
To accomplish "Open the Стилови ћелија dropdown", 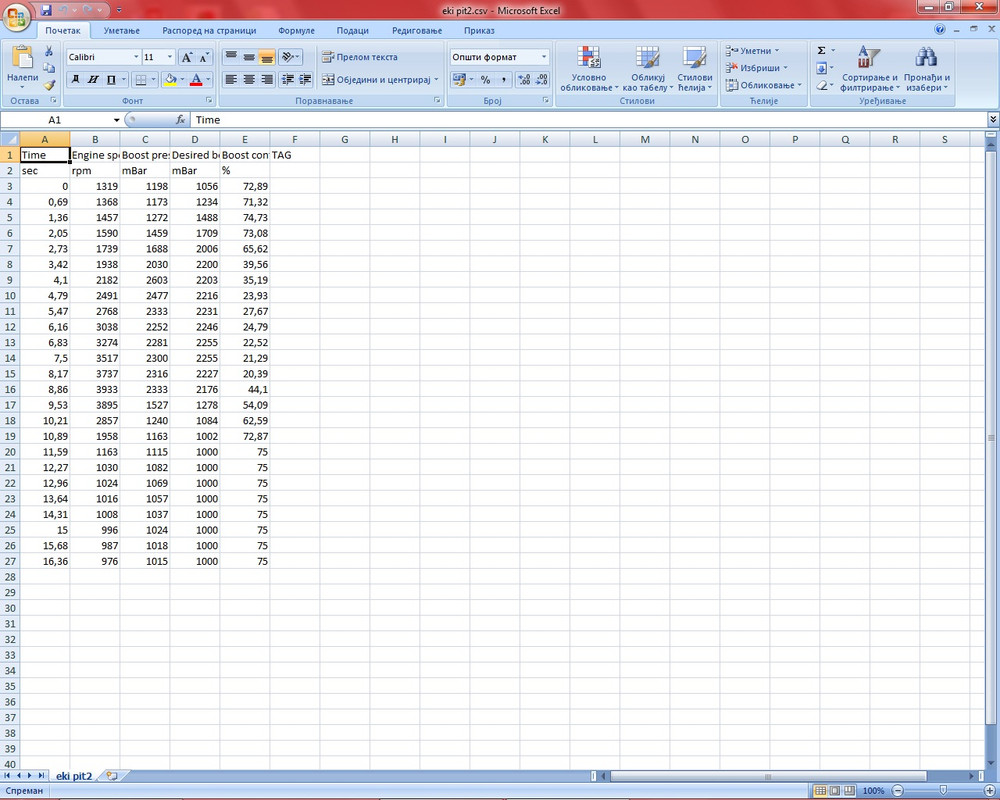I will 695,69.
